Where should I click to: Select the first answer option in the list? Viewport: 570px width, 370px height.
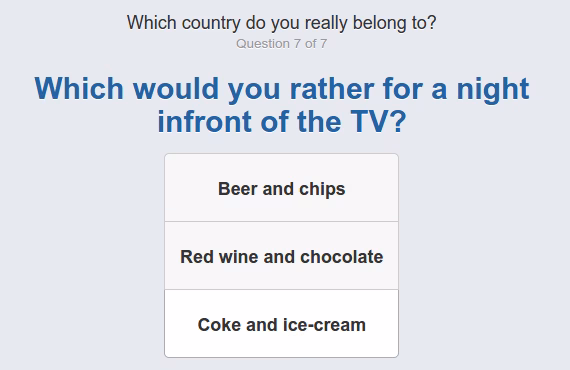coord(281,188)
